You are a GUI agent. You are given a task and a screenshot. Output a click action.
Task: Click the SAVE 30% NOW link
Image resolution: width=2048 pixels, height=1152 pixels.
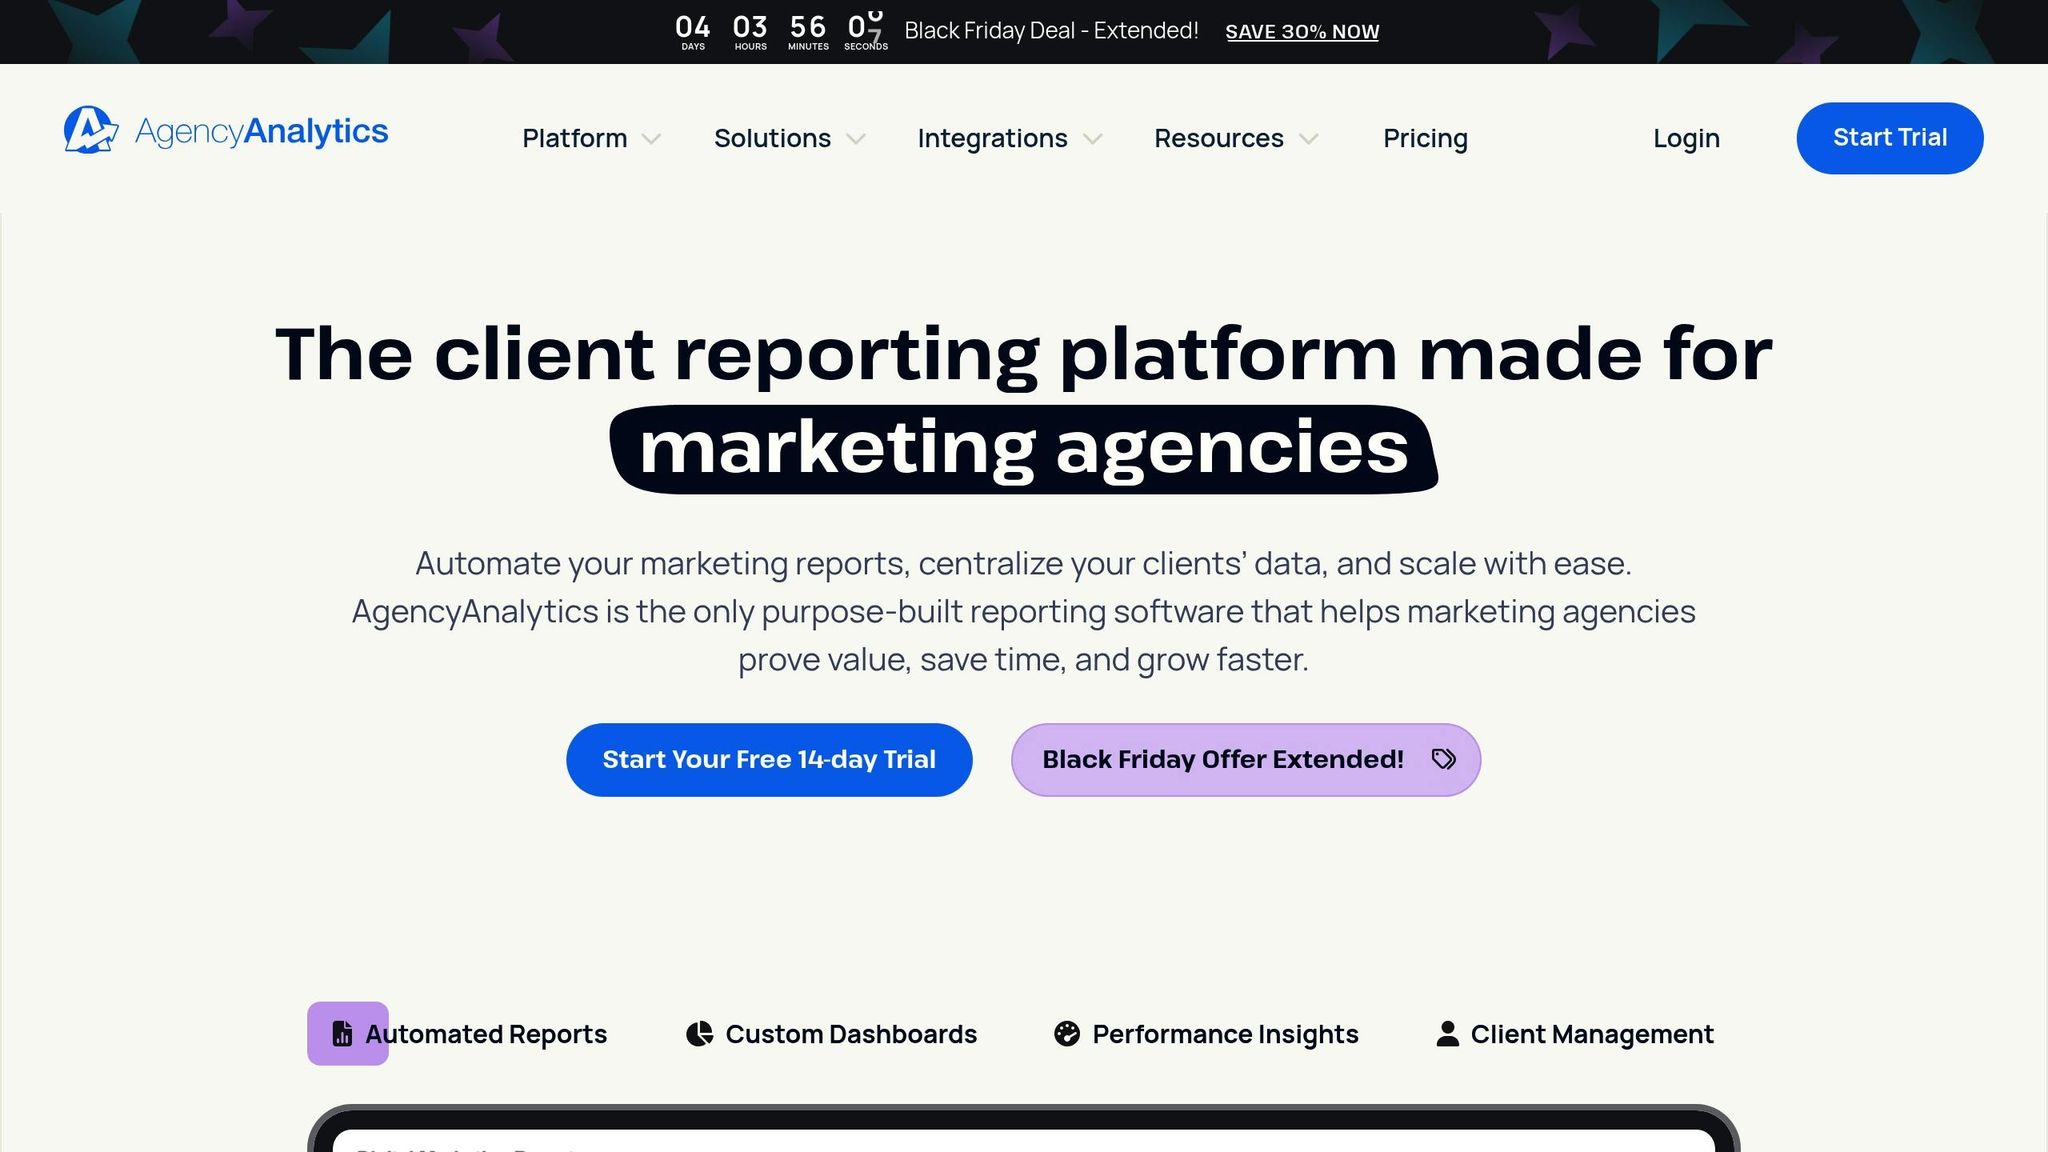pyautogui.click(x=1301, y=31)
